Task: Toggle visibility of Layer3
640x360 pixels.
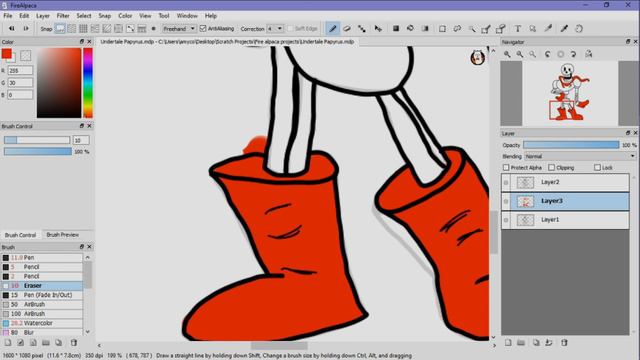Action: 506,201
